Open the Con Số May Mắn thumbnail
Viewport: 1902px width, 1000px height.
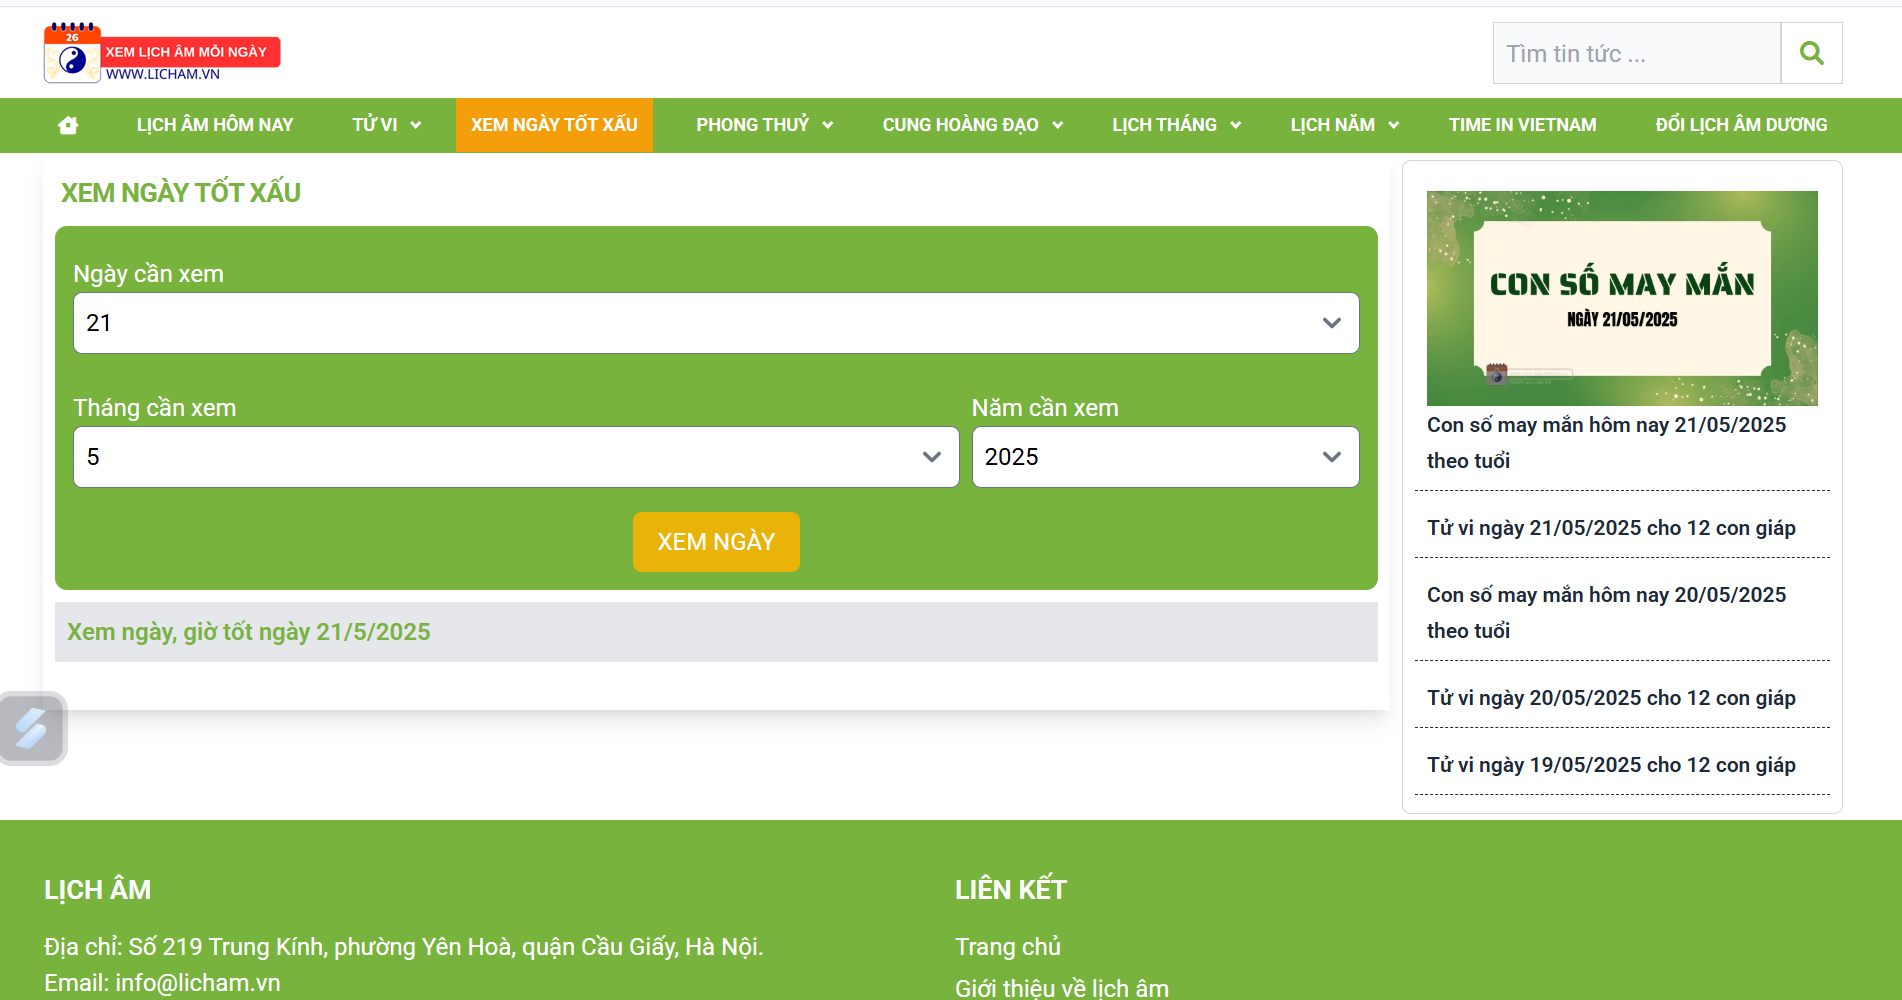[1621, 298]
